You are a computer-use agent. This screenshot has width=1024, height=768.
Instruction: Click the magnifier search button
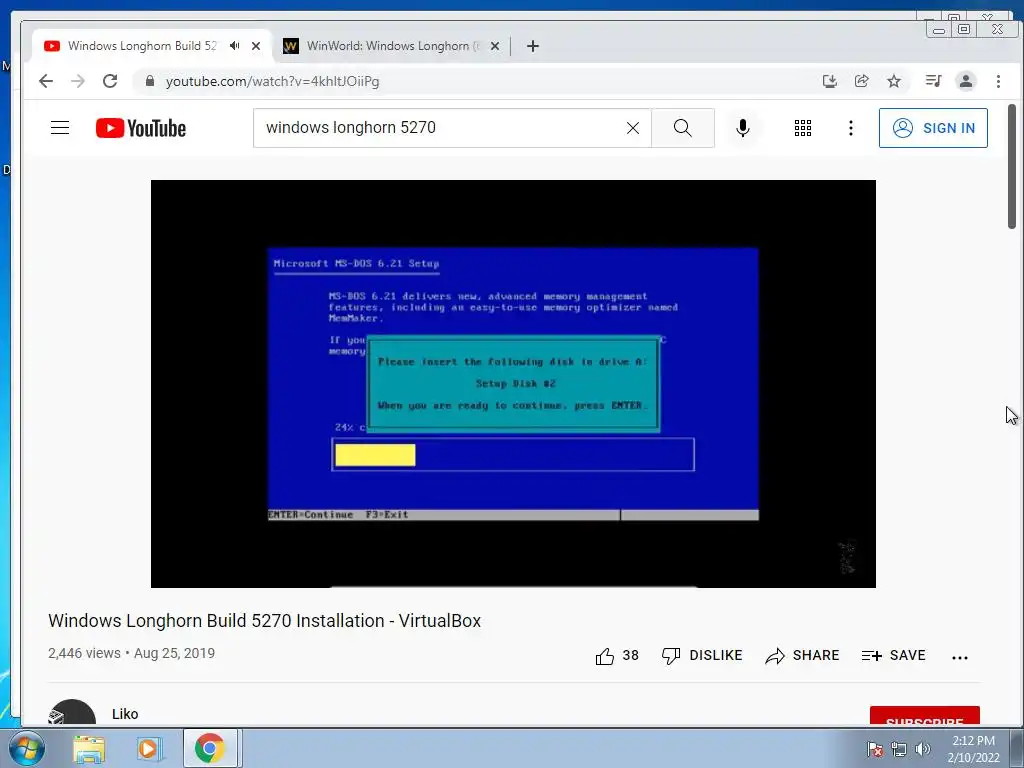[x=682, y=128]
